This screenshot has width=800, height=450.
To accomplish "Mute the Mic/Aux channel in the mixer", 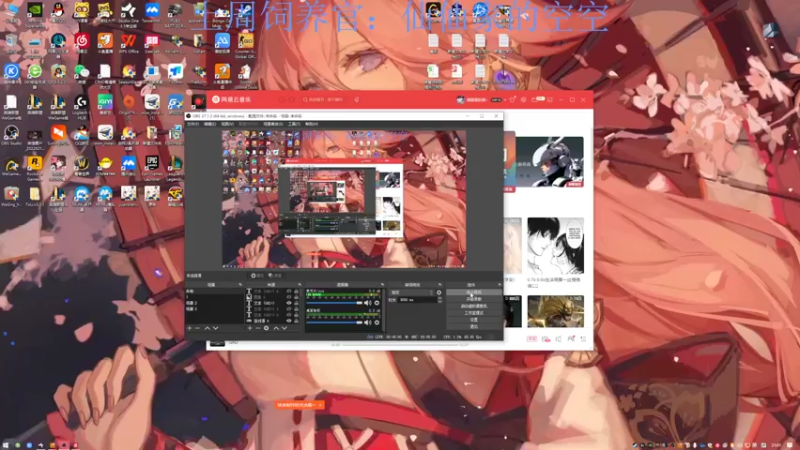I will 367,303.
